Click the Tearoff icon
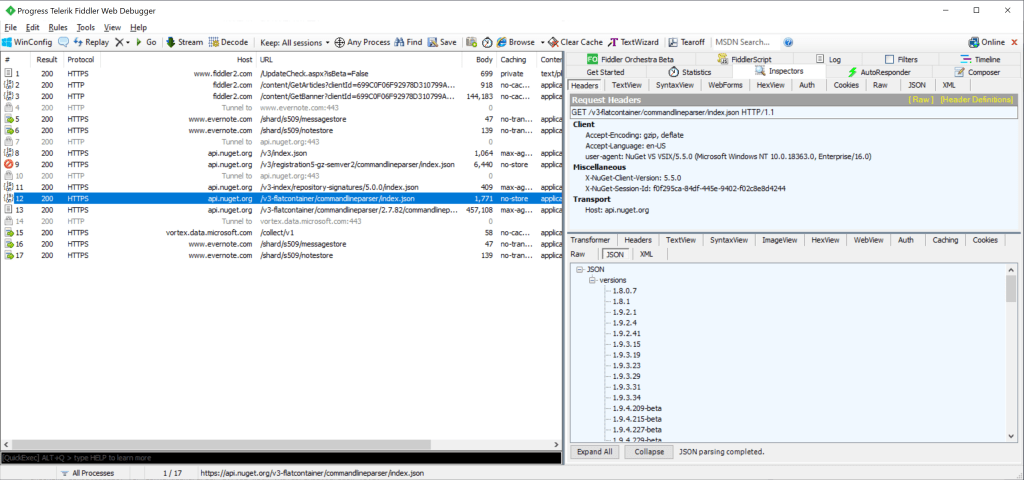Screen dimensions: 1024x480 [675, 42]
